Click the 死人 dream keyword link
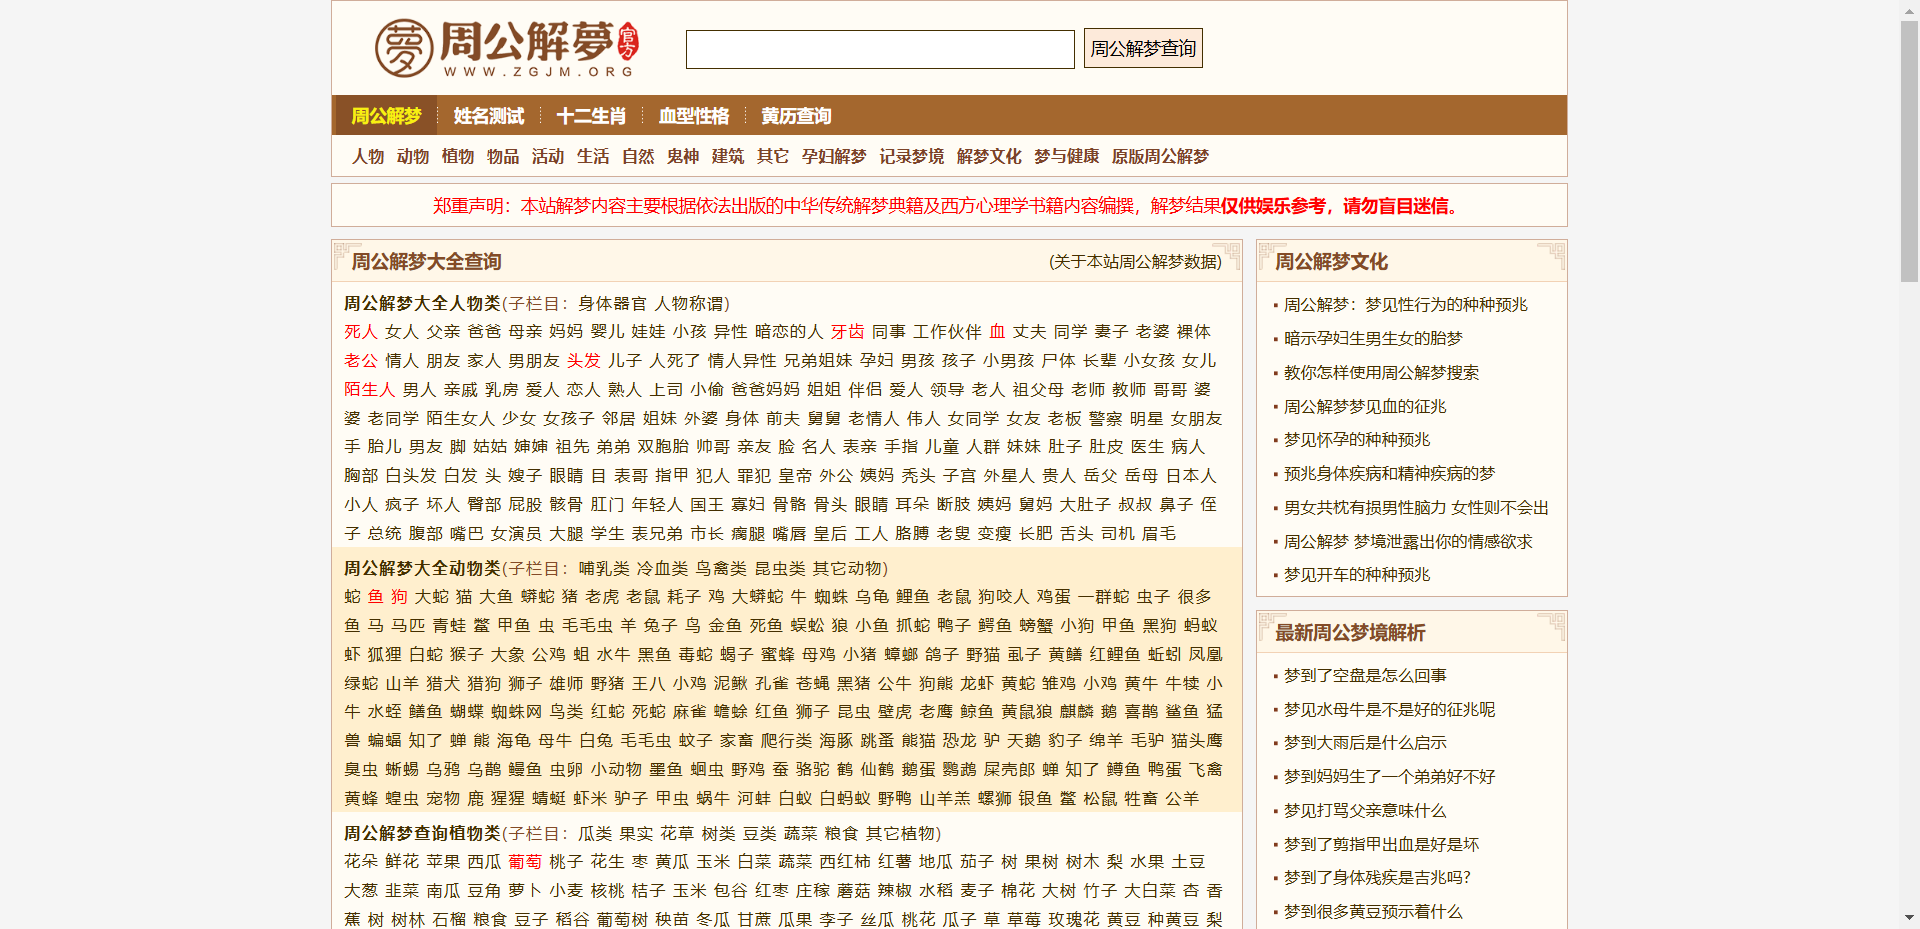This screenshot has width=1920, height=929. click(360, 332)
